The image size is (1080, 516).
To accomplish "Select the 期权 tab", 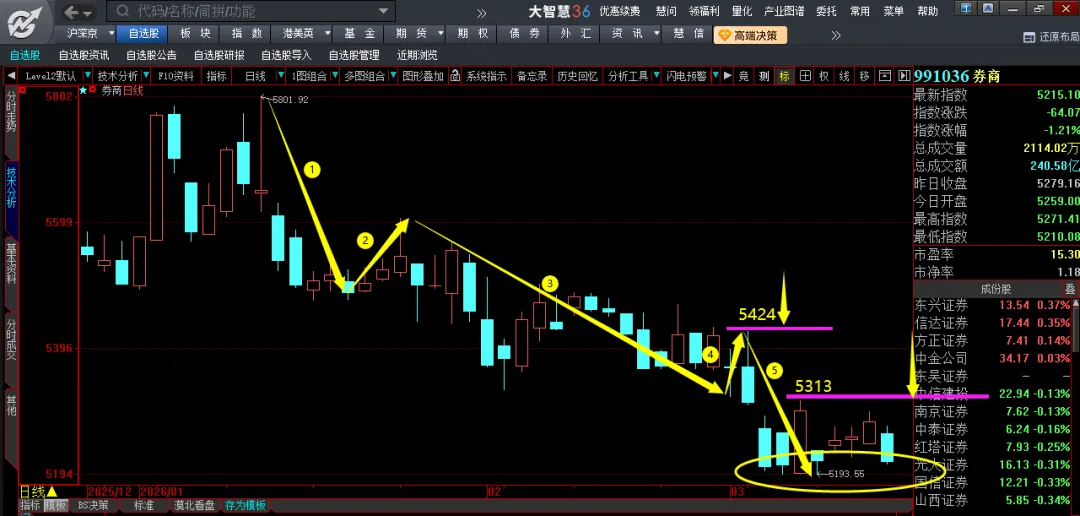I will click(472, 33).
